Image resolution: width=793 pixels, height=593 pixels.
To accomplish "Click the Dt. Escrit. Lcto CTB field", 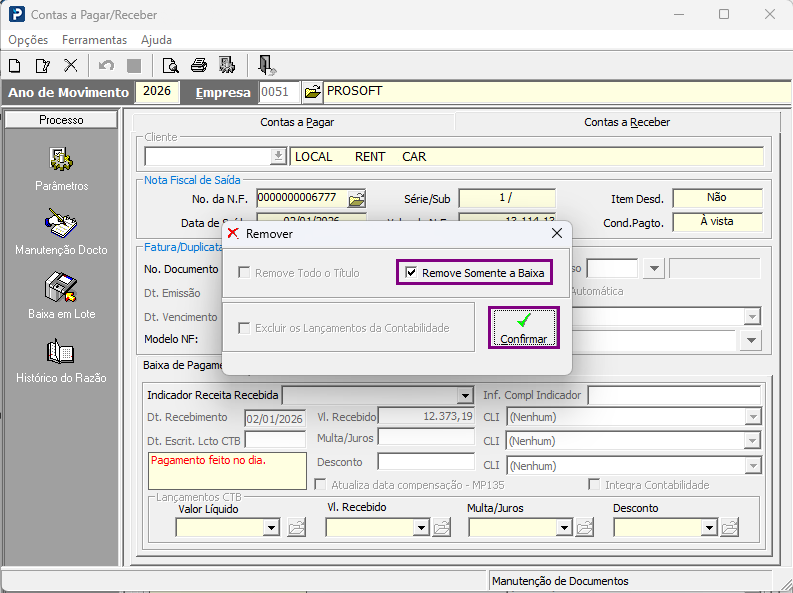I will point(275,440).
